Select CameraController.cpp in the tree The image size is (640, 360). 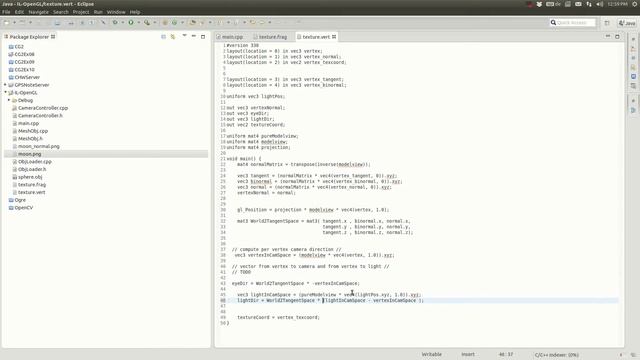click(x=43, y=108)
